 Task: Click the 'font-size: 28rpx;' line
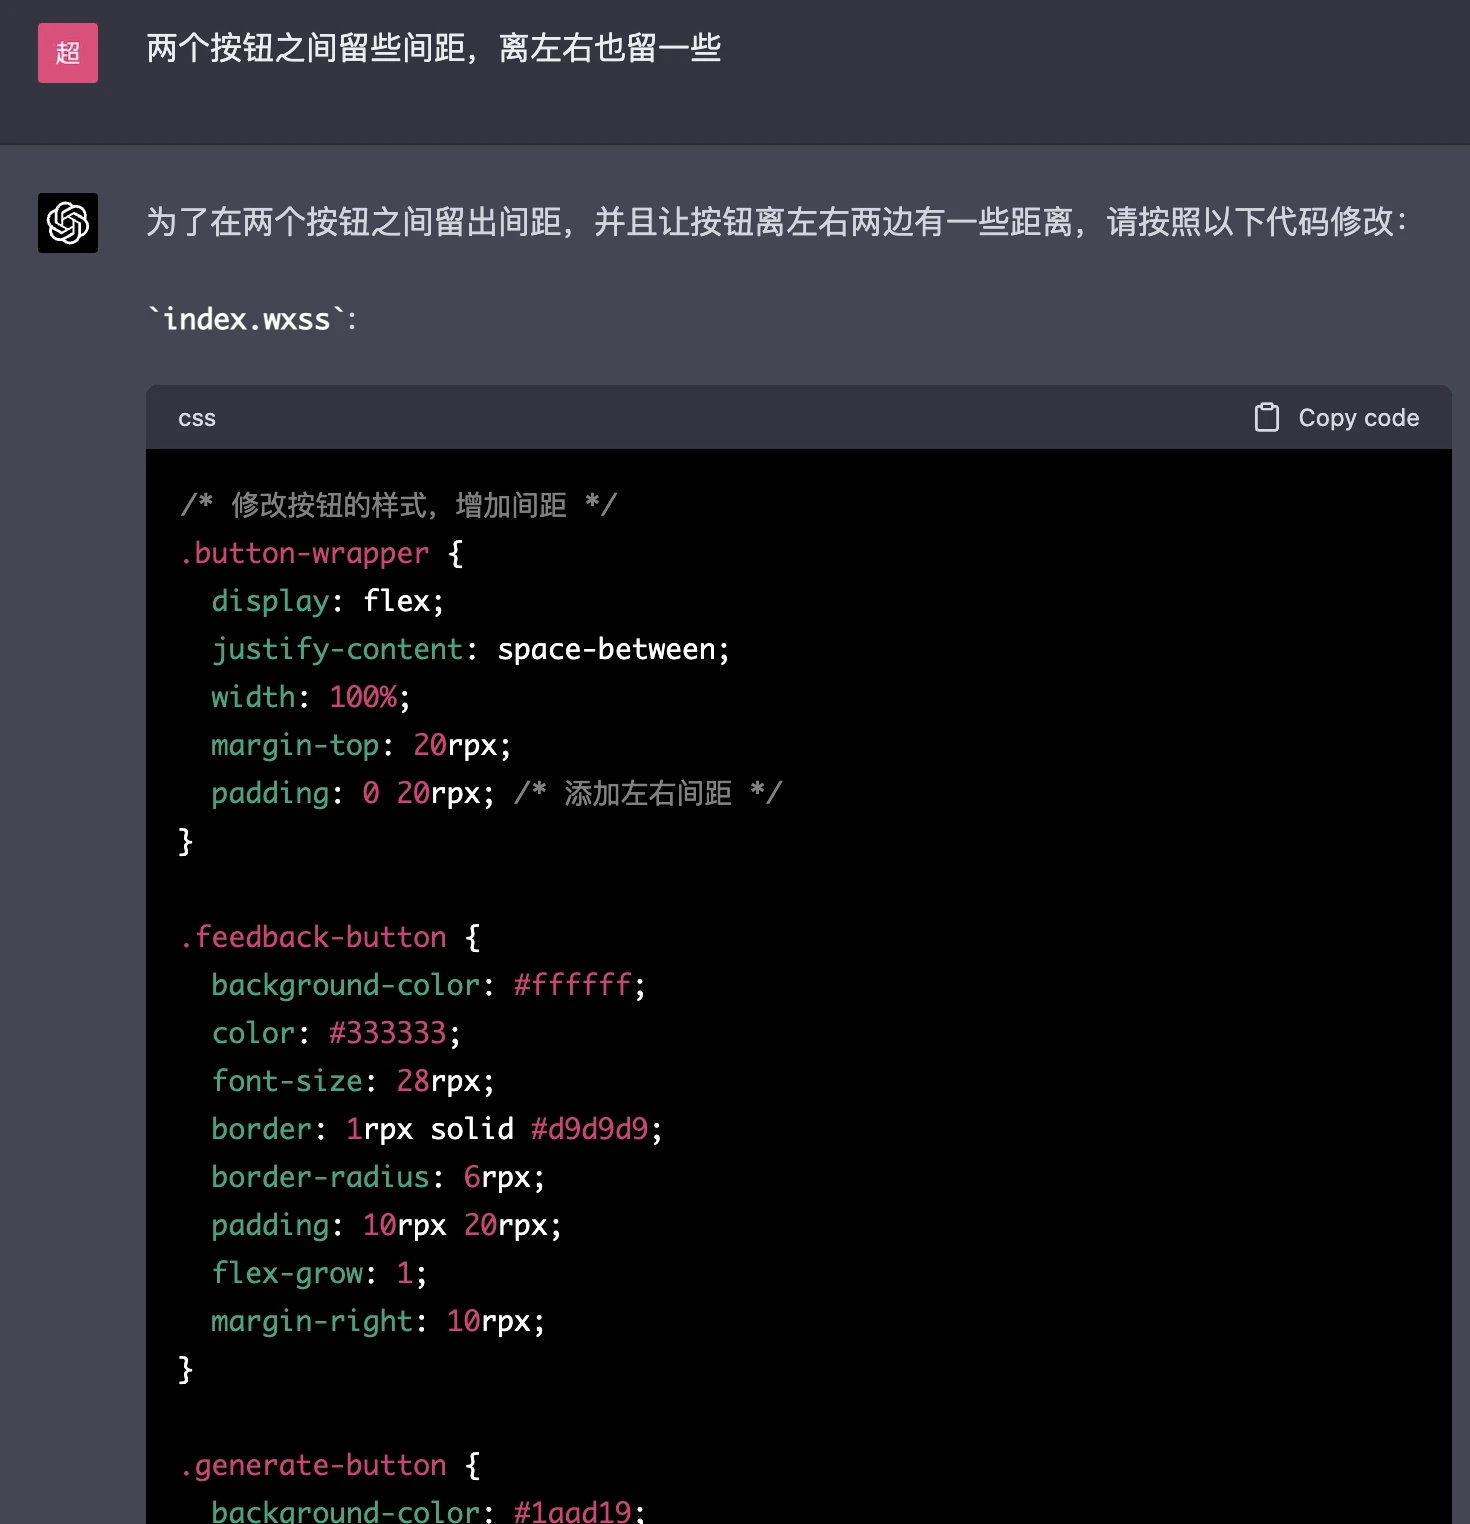pyautogui.click(x=353, y=1081)
